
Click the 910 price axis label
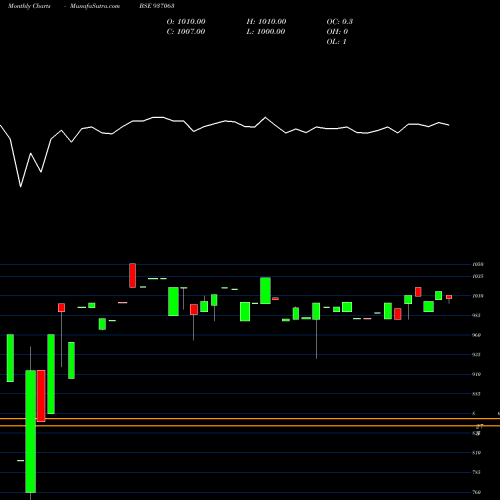[477, 374]
